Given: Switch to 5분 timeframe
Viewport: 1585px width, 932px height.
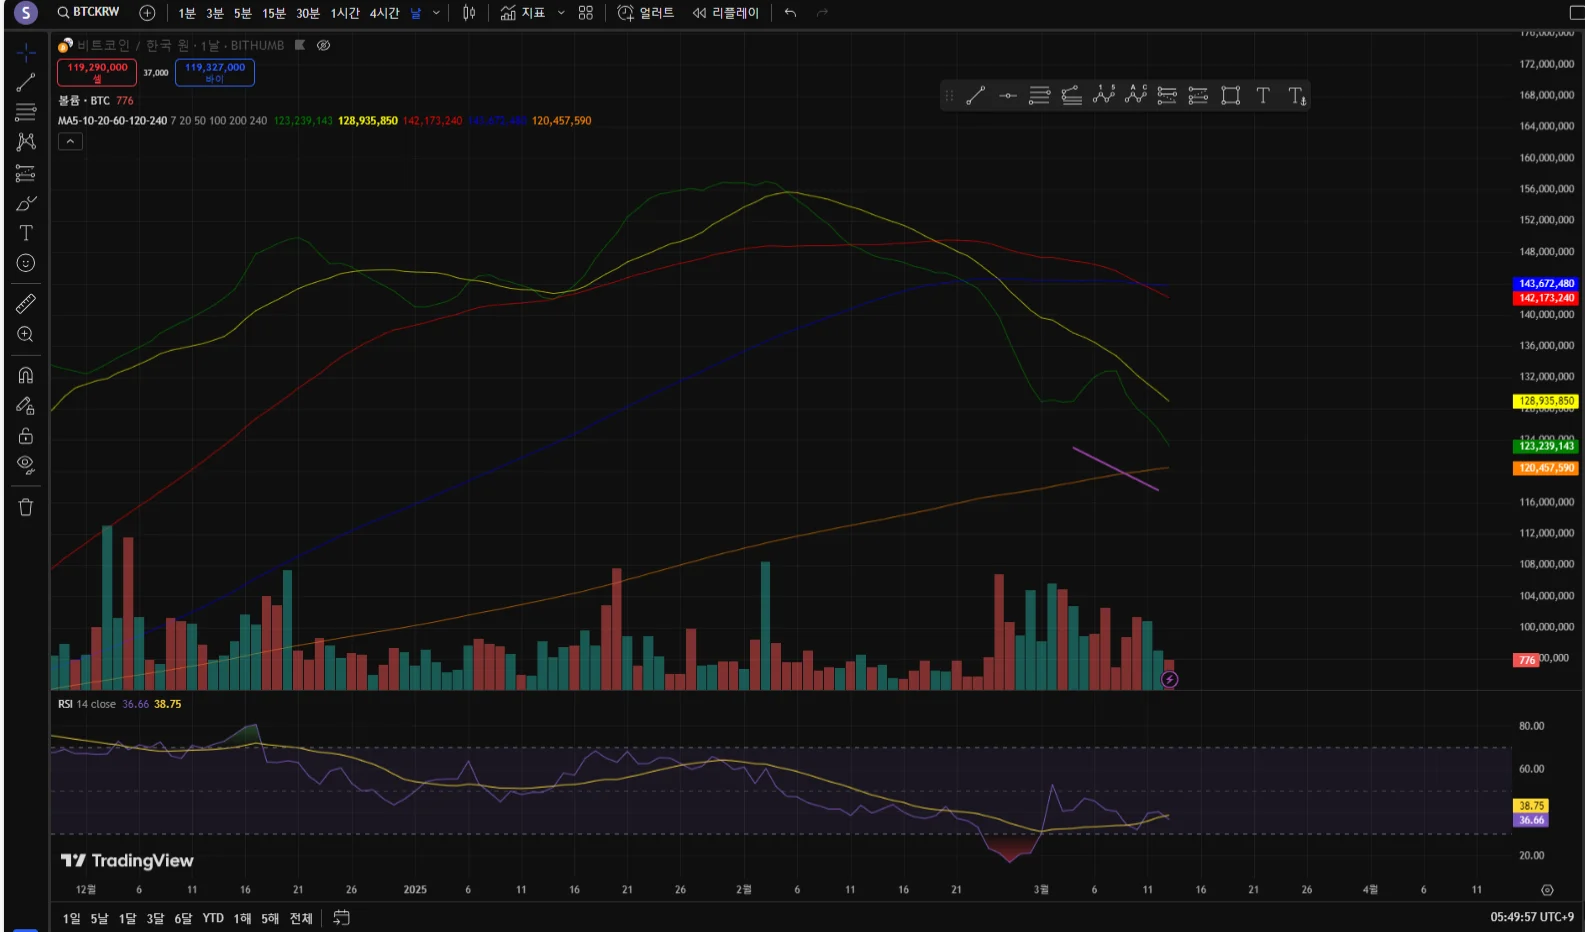Looking at the screenshot, I should 243,13.
